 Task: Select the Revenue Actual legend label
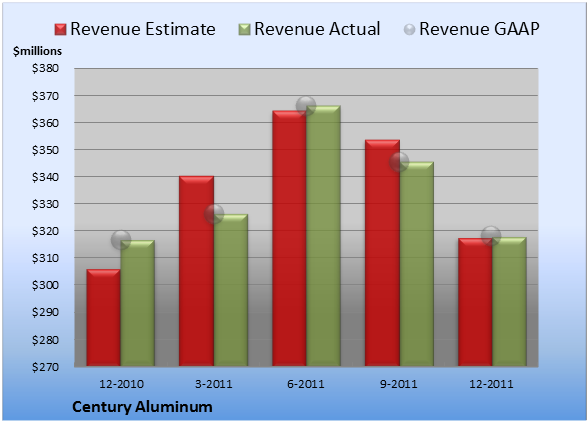tap(317, 29)
